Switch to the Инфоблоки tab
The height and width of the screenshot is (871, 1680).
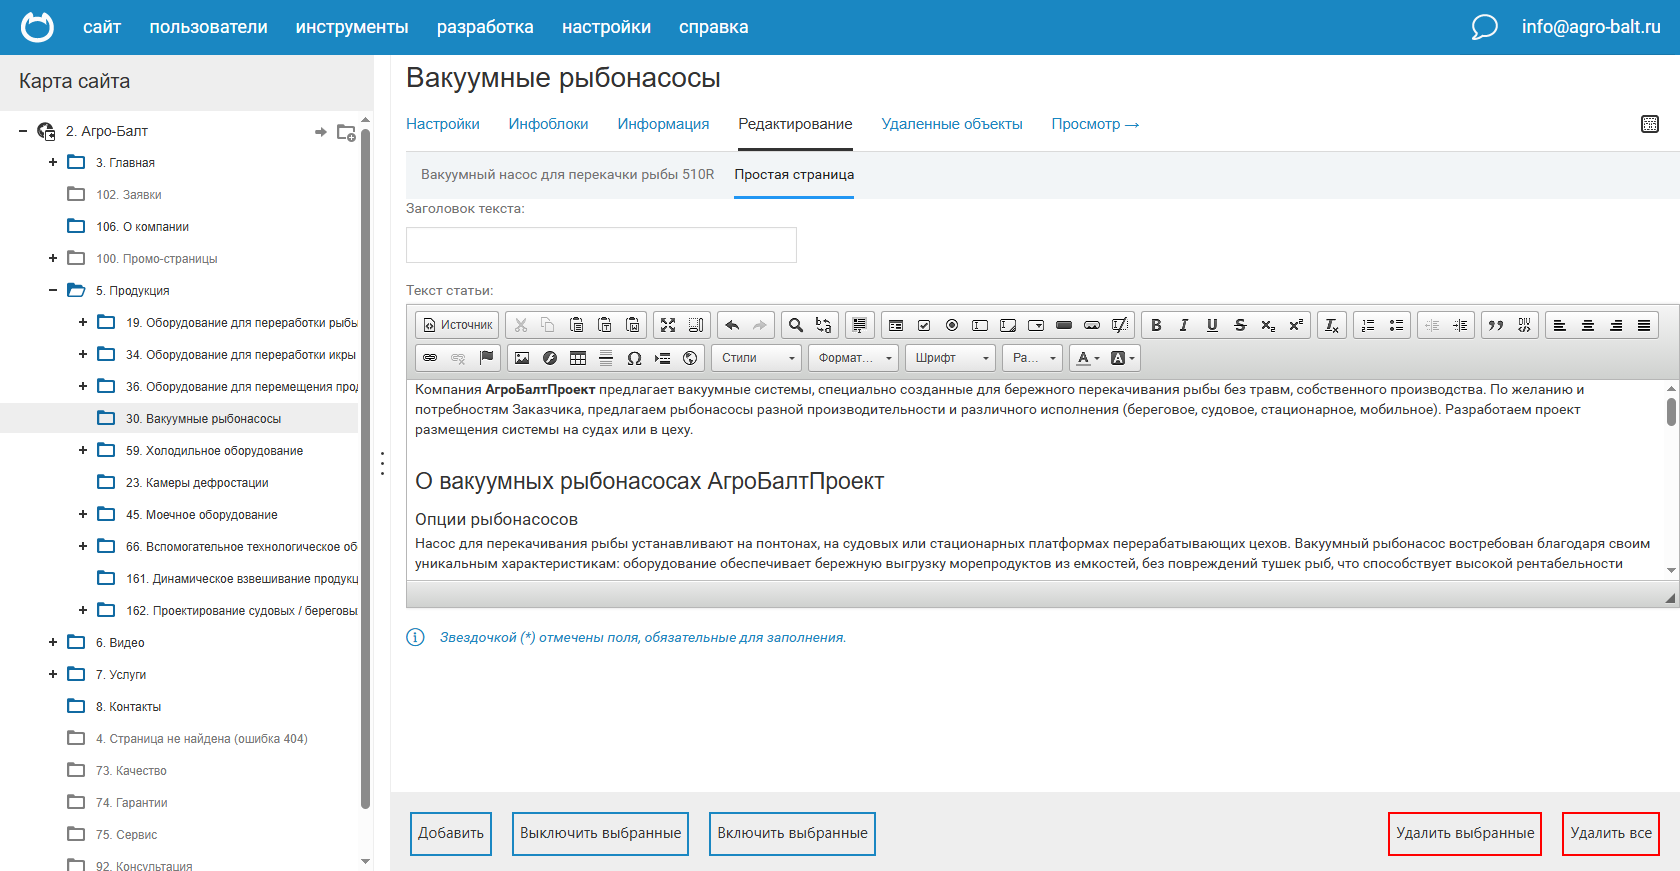click(x=548, y=124)
